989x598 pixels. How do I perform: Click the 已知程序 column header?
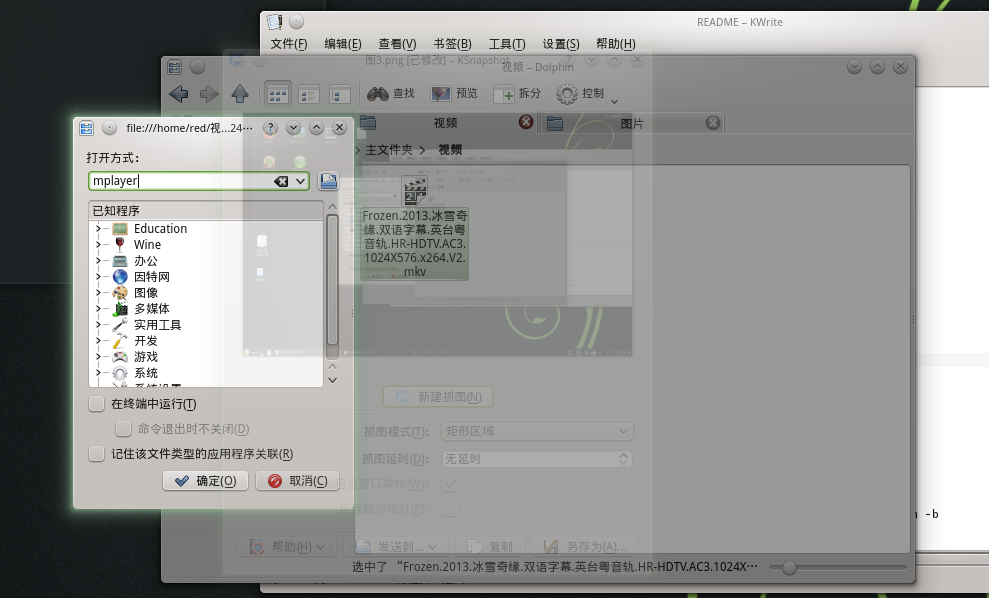pos(206,211)
